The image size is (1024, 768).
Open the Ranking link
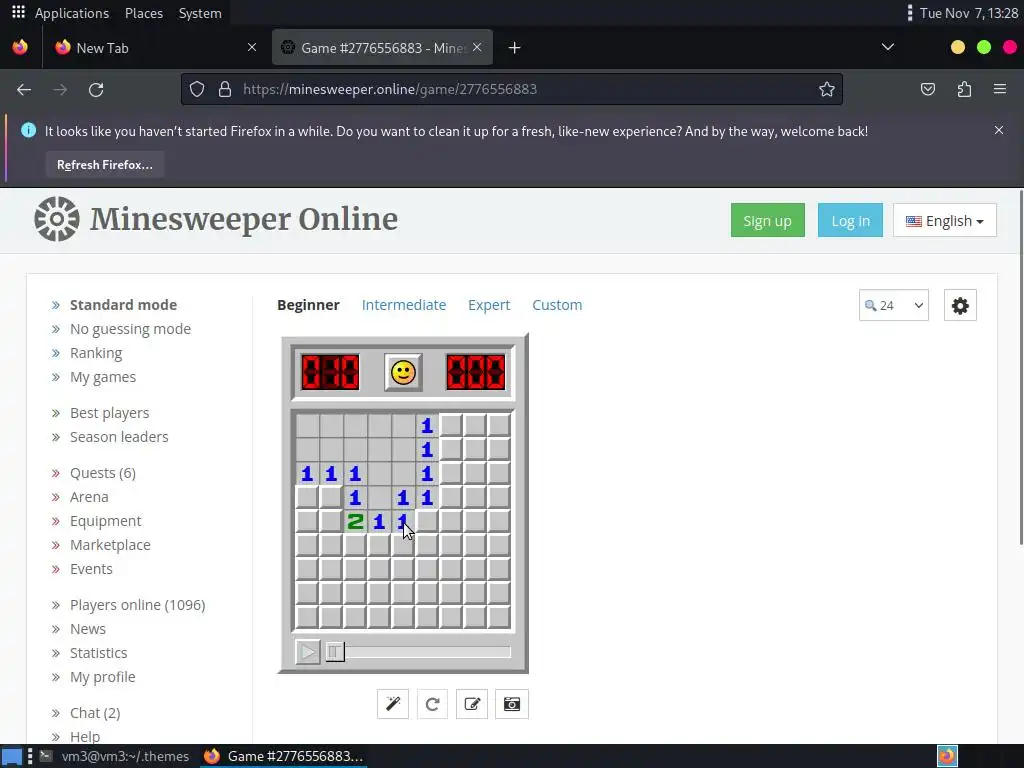[96, 353]
